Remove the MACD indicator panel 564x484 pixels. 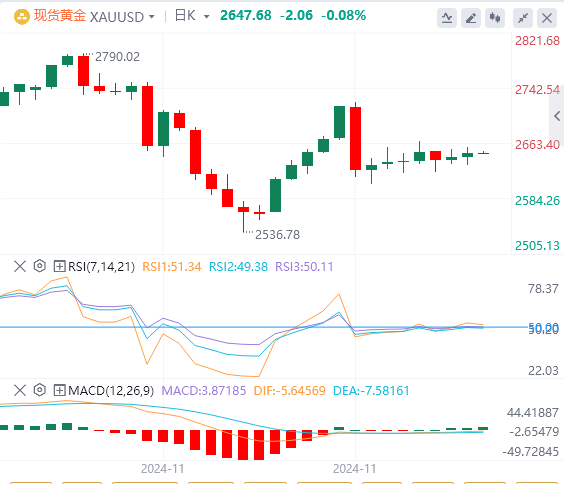(x=20, y=390)
